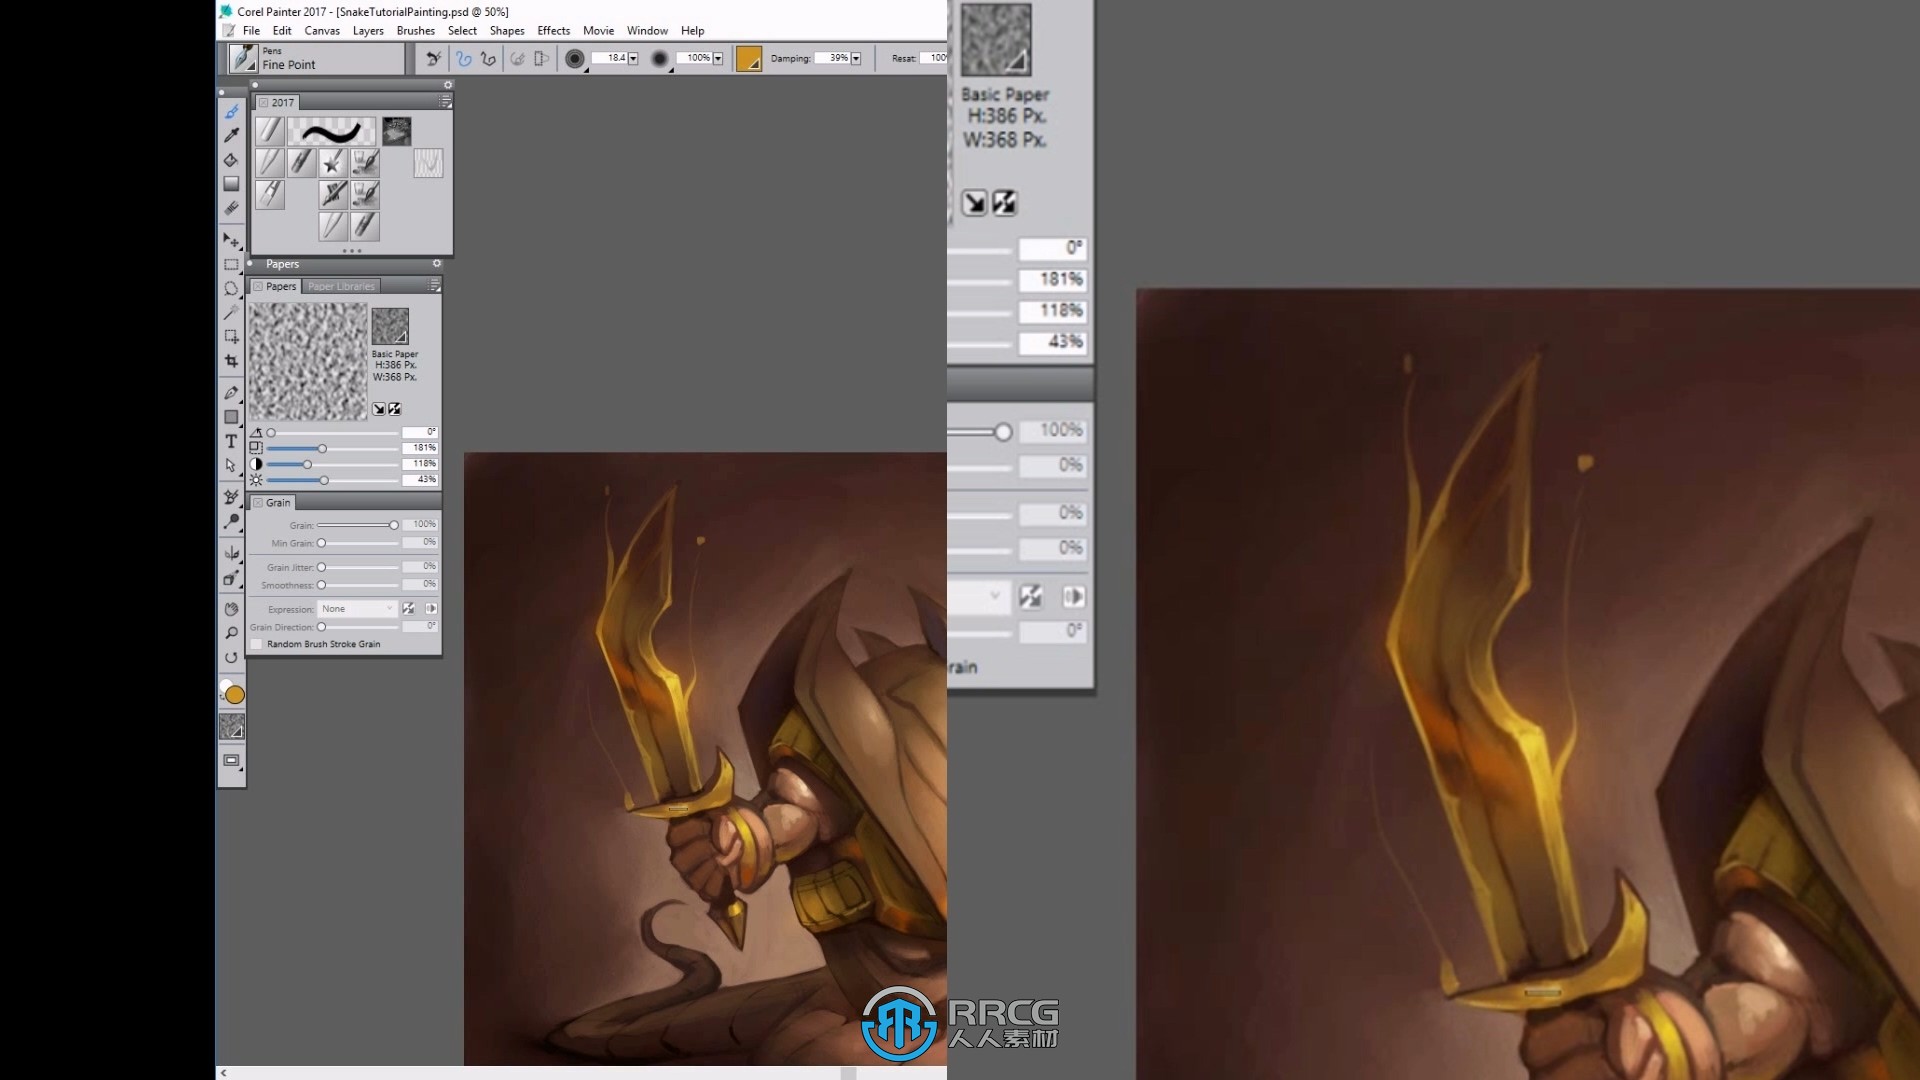Click the Damping 39% value field

coord(832,58)
